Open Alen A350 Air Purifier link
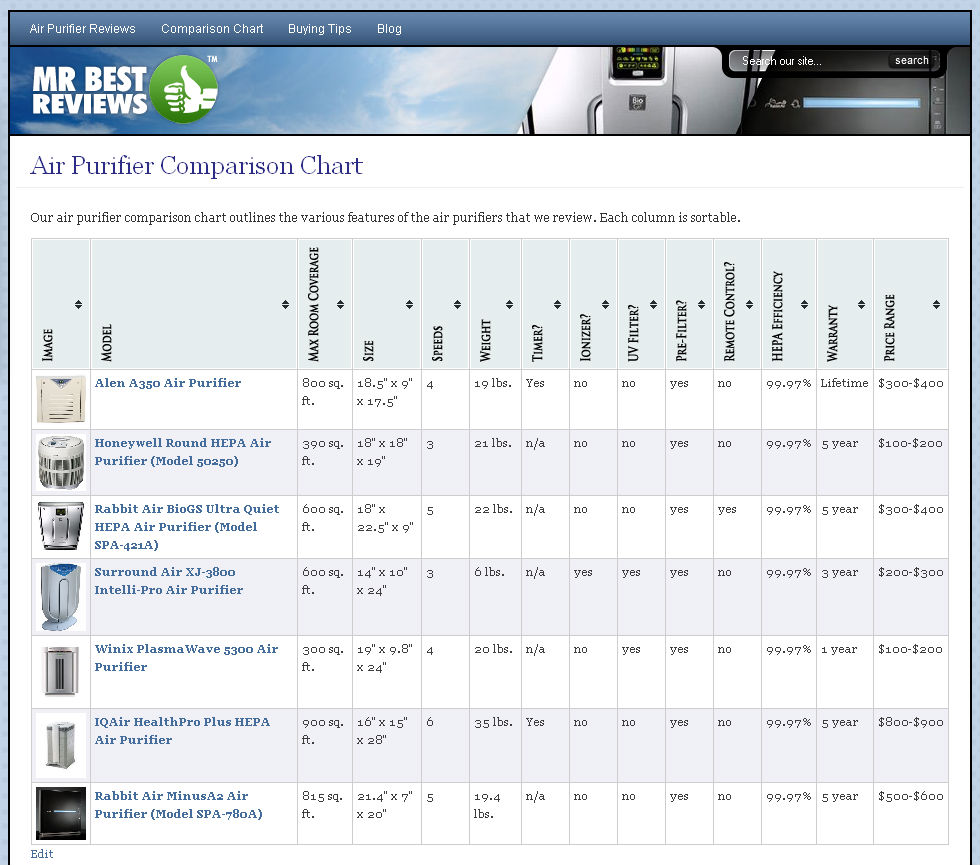Viewport: 980px width, 865px height. click(168, 383)
